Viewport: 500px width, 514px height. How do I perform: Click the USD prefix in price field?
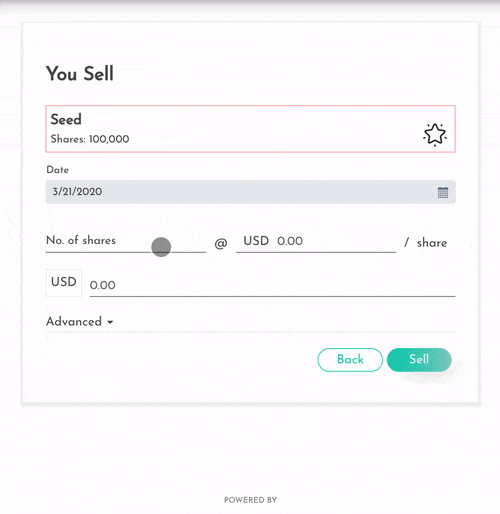tap(256, 241)
